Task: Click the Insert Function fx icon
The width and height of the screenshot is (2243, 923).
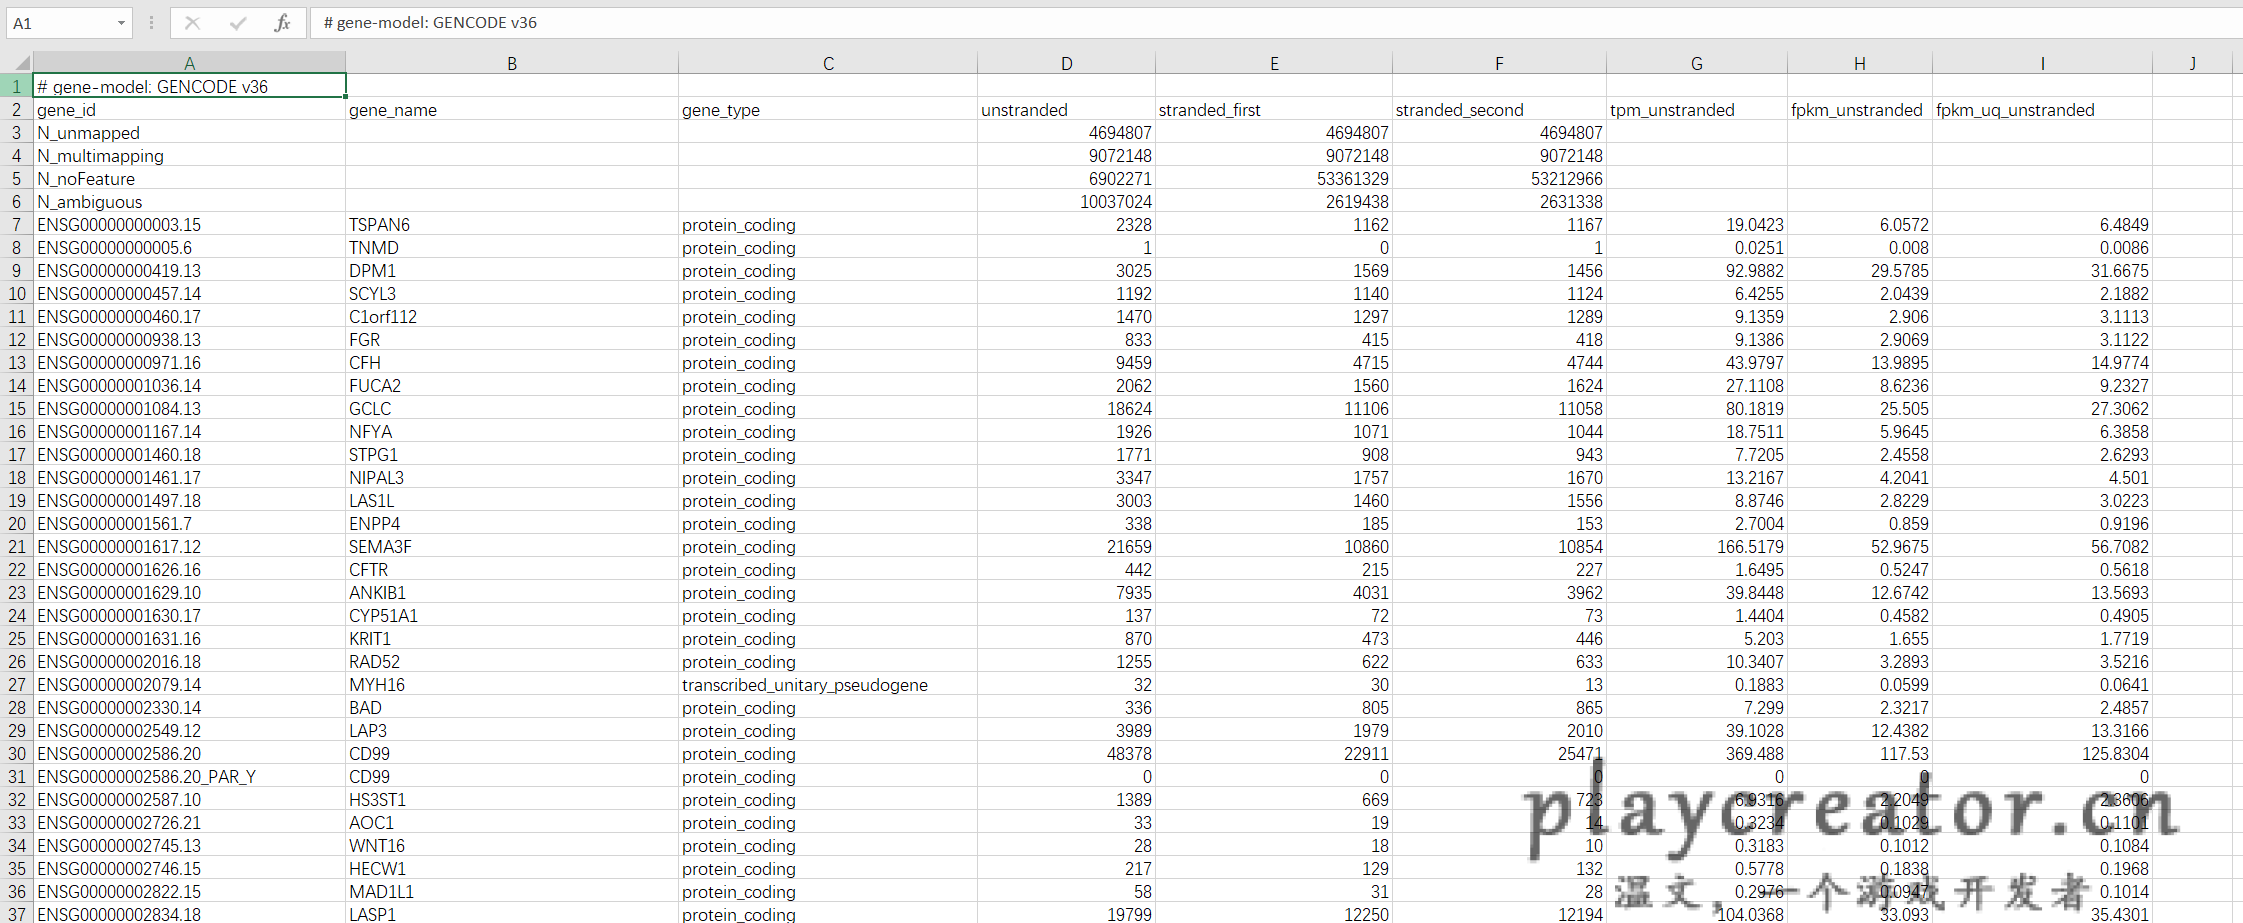Action: [x=282, y=23]
